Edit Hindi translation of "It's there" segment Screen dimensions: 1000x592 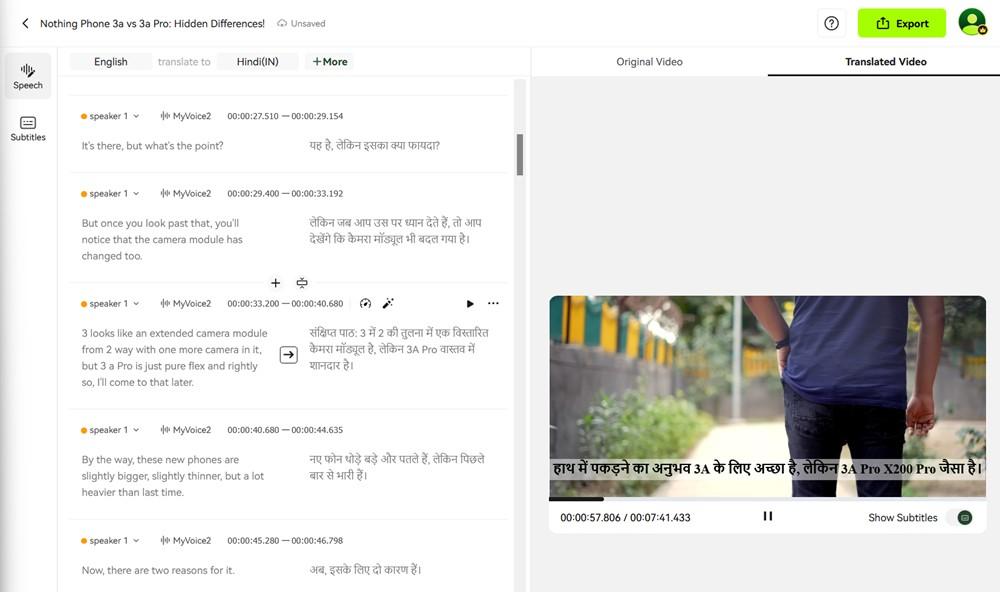[375, 145]
